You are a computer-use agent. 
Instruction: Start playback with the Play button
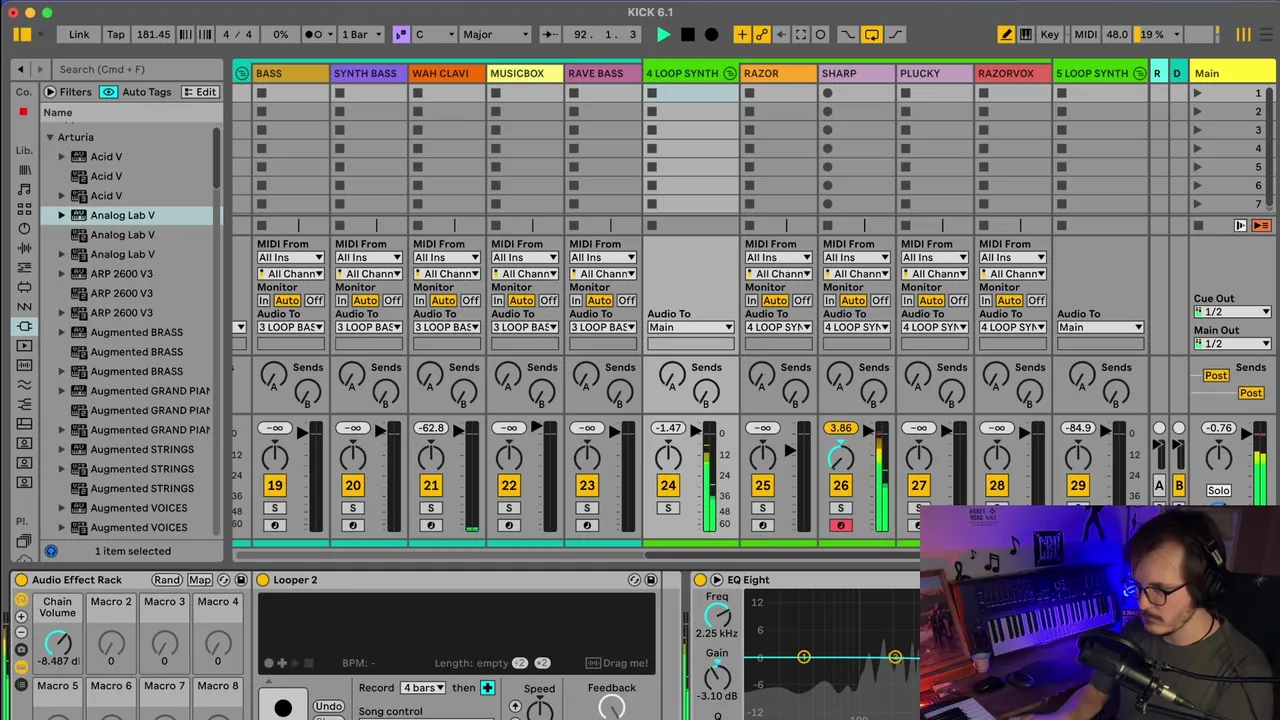click(x=663, y=34)
